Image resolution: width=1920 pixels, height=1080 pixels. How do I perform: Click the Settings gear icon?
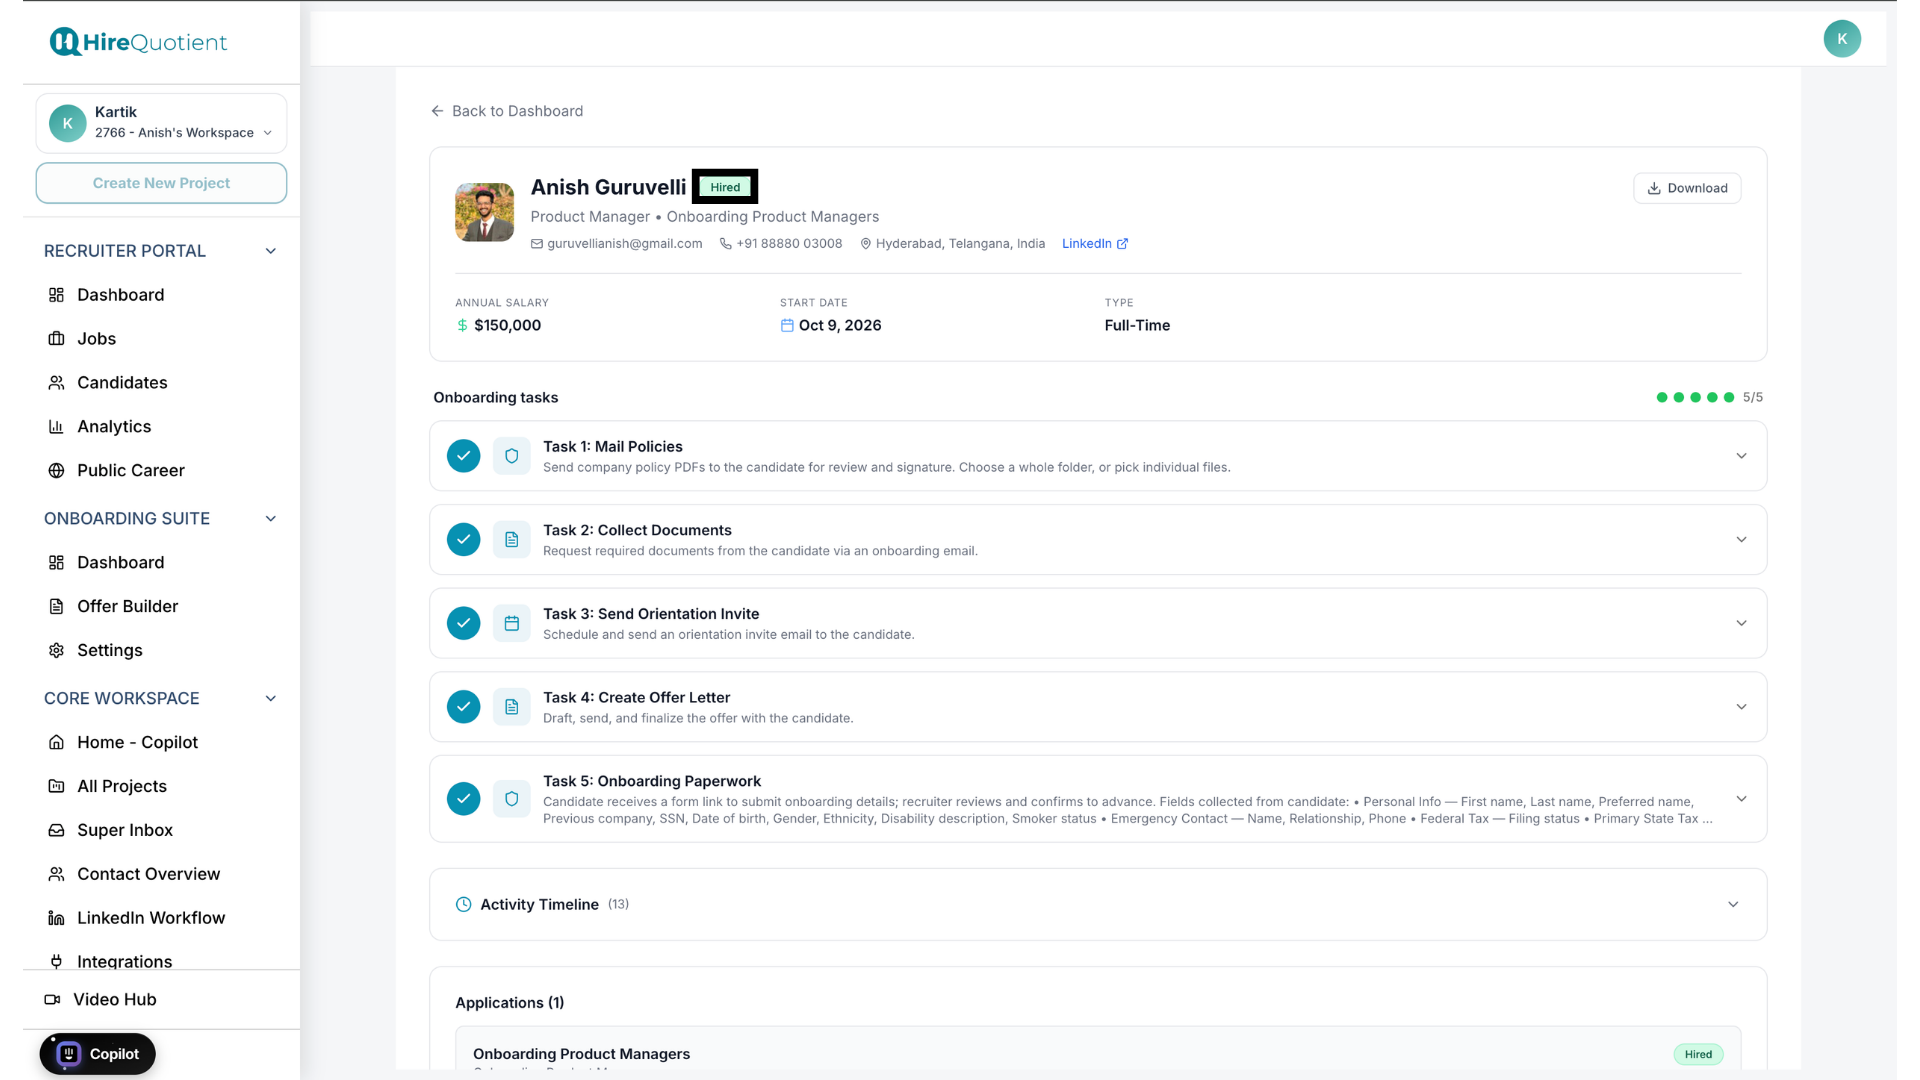[56, 651]
